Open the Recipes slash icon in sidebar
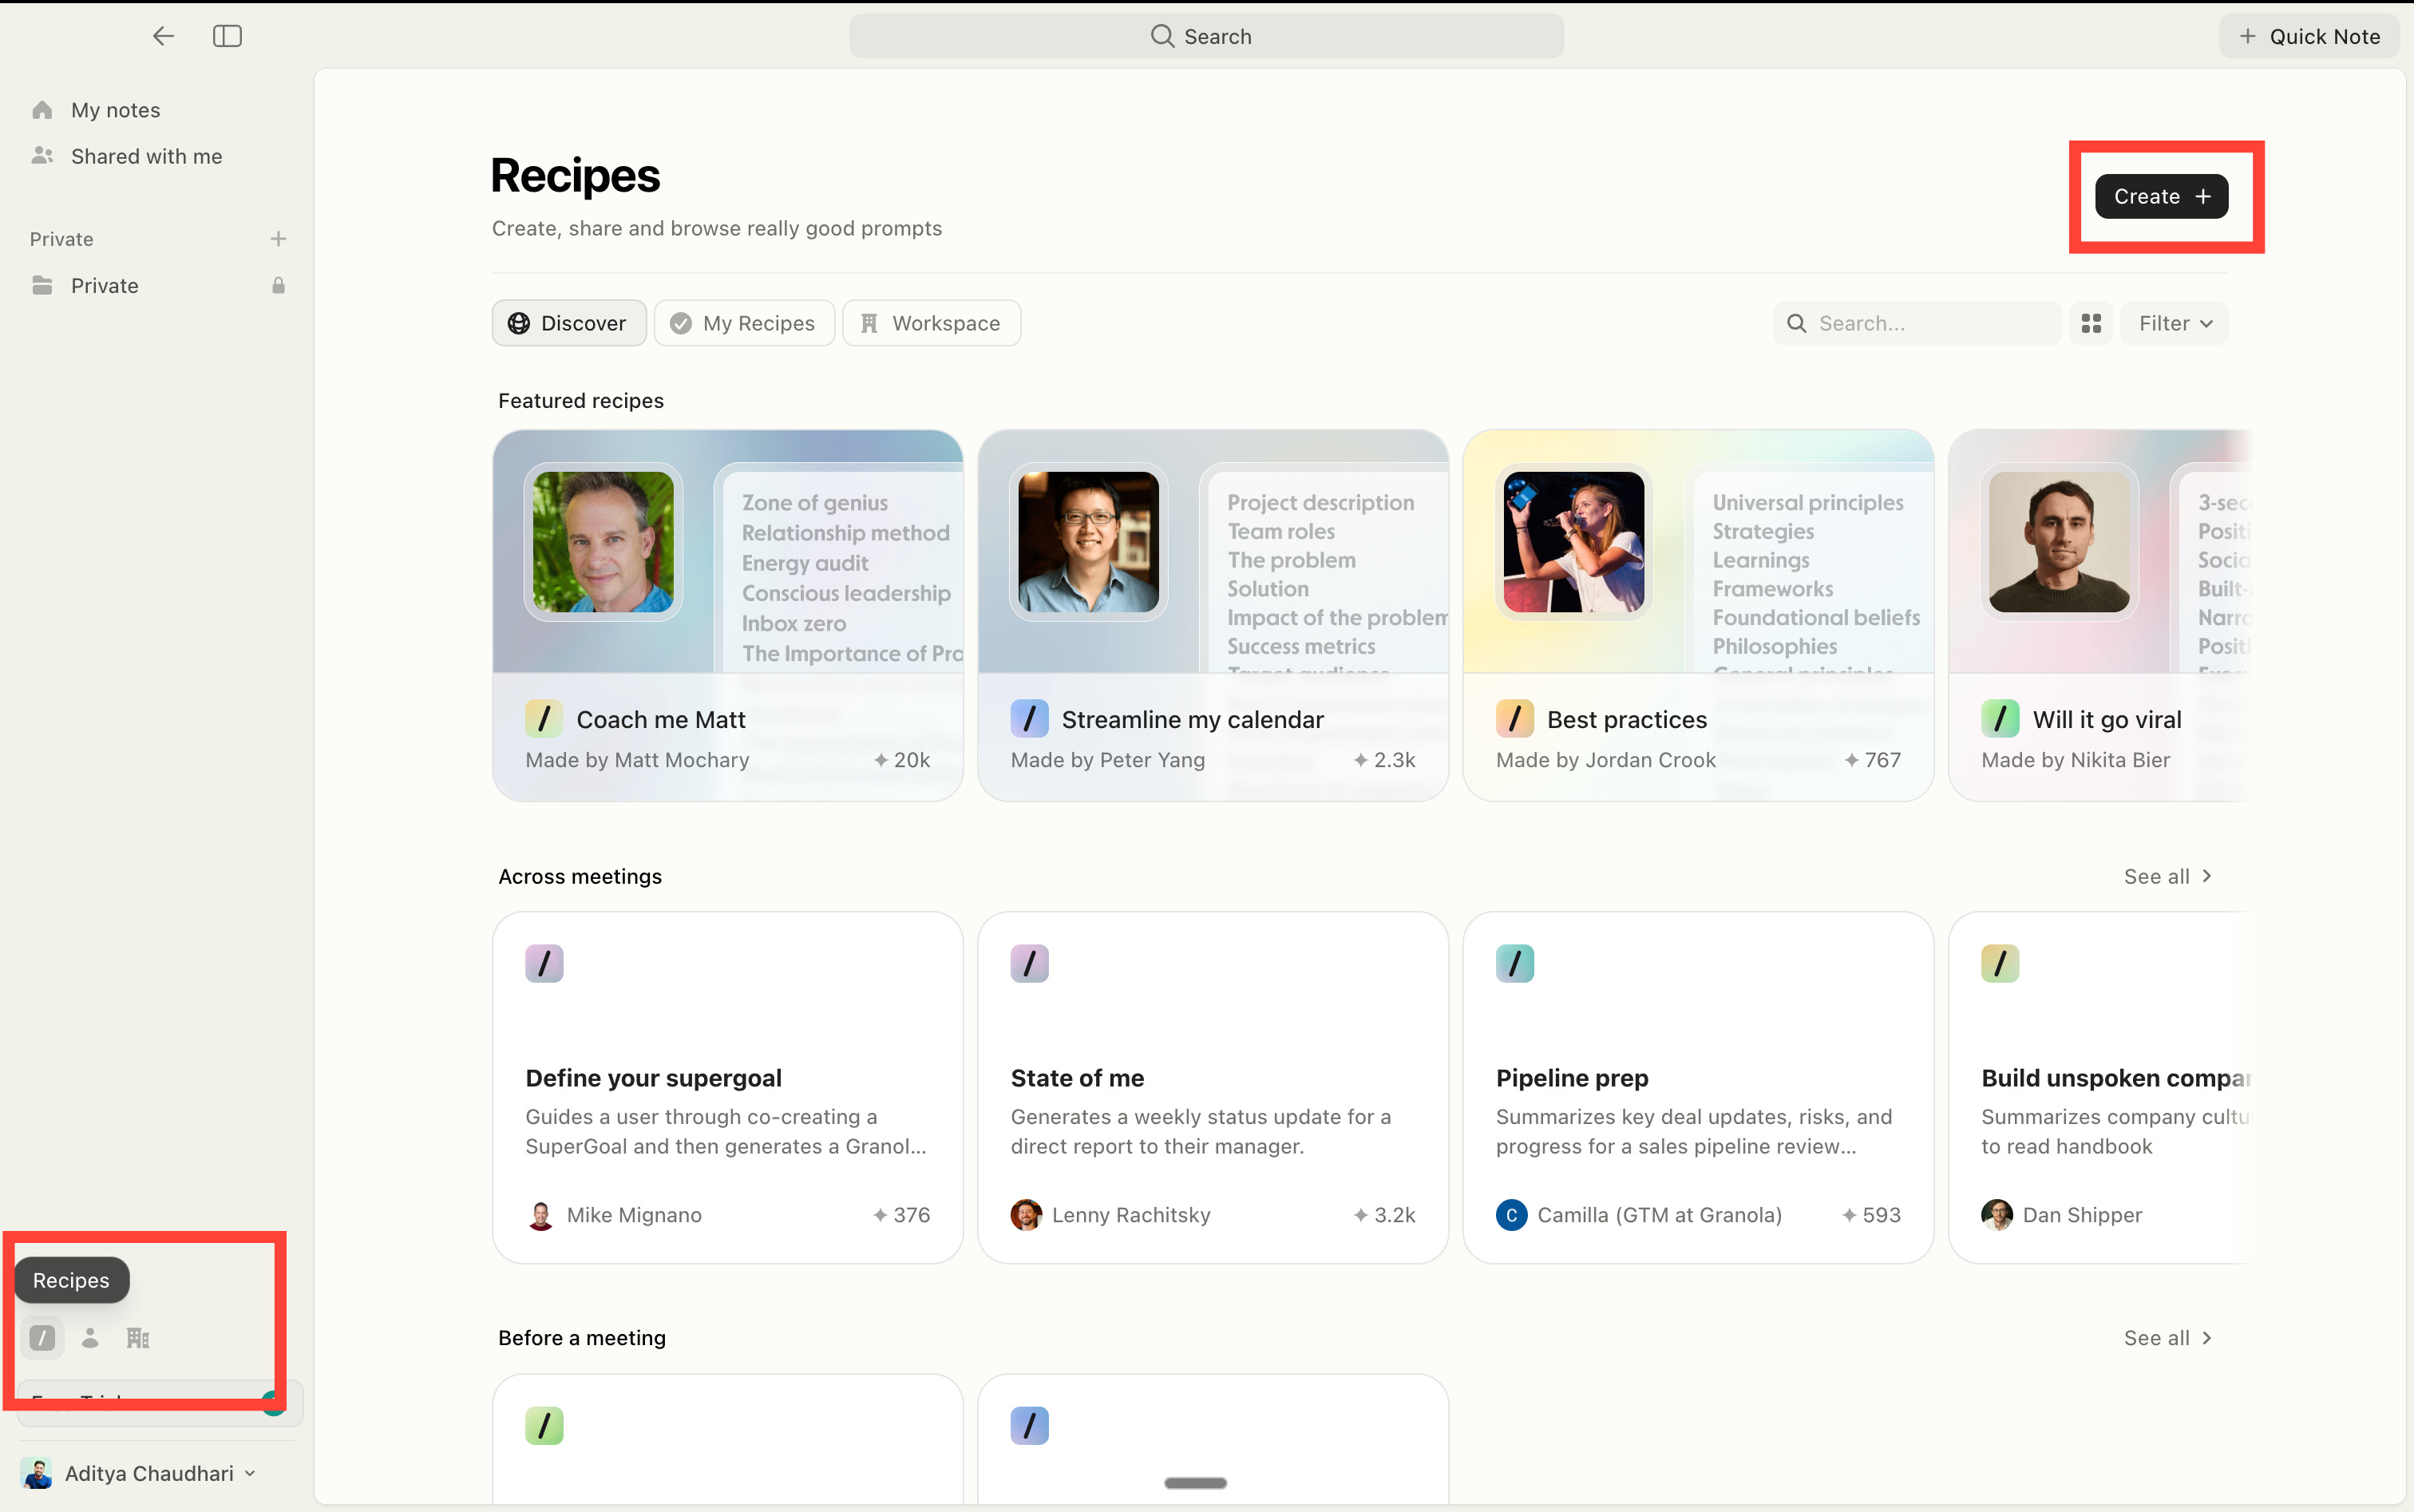The height and width of the screenshot is (1512, 2414). (x=42, y=1338)
